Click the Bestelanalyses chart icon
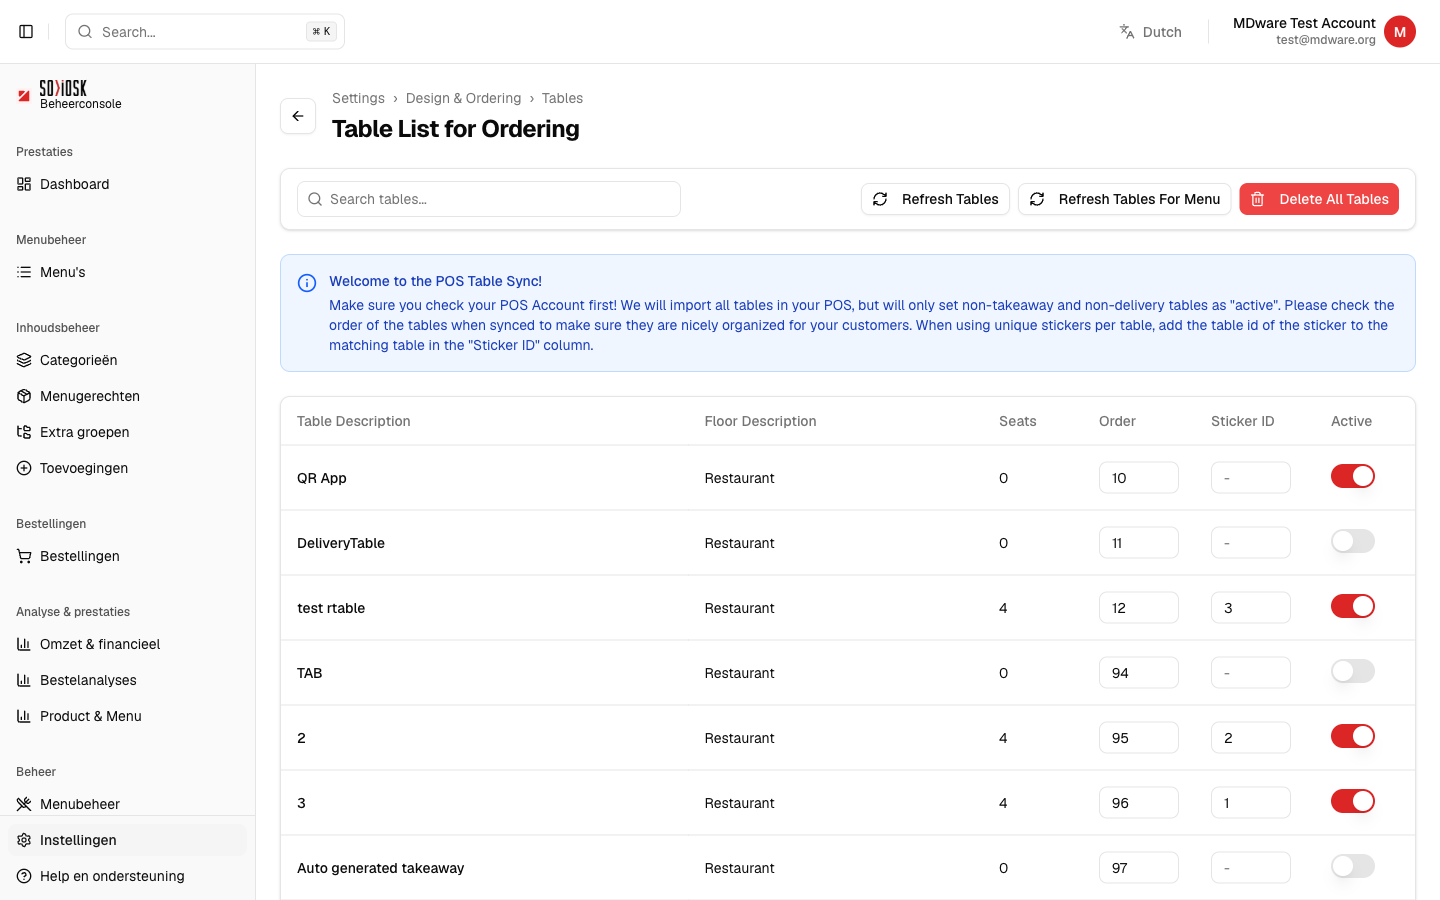 click(x=24, y=680)
